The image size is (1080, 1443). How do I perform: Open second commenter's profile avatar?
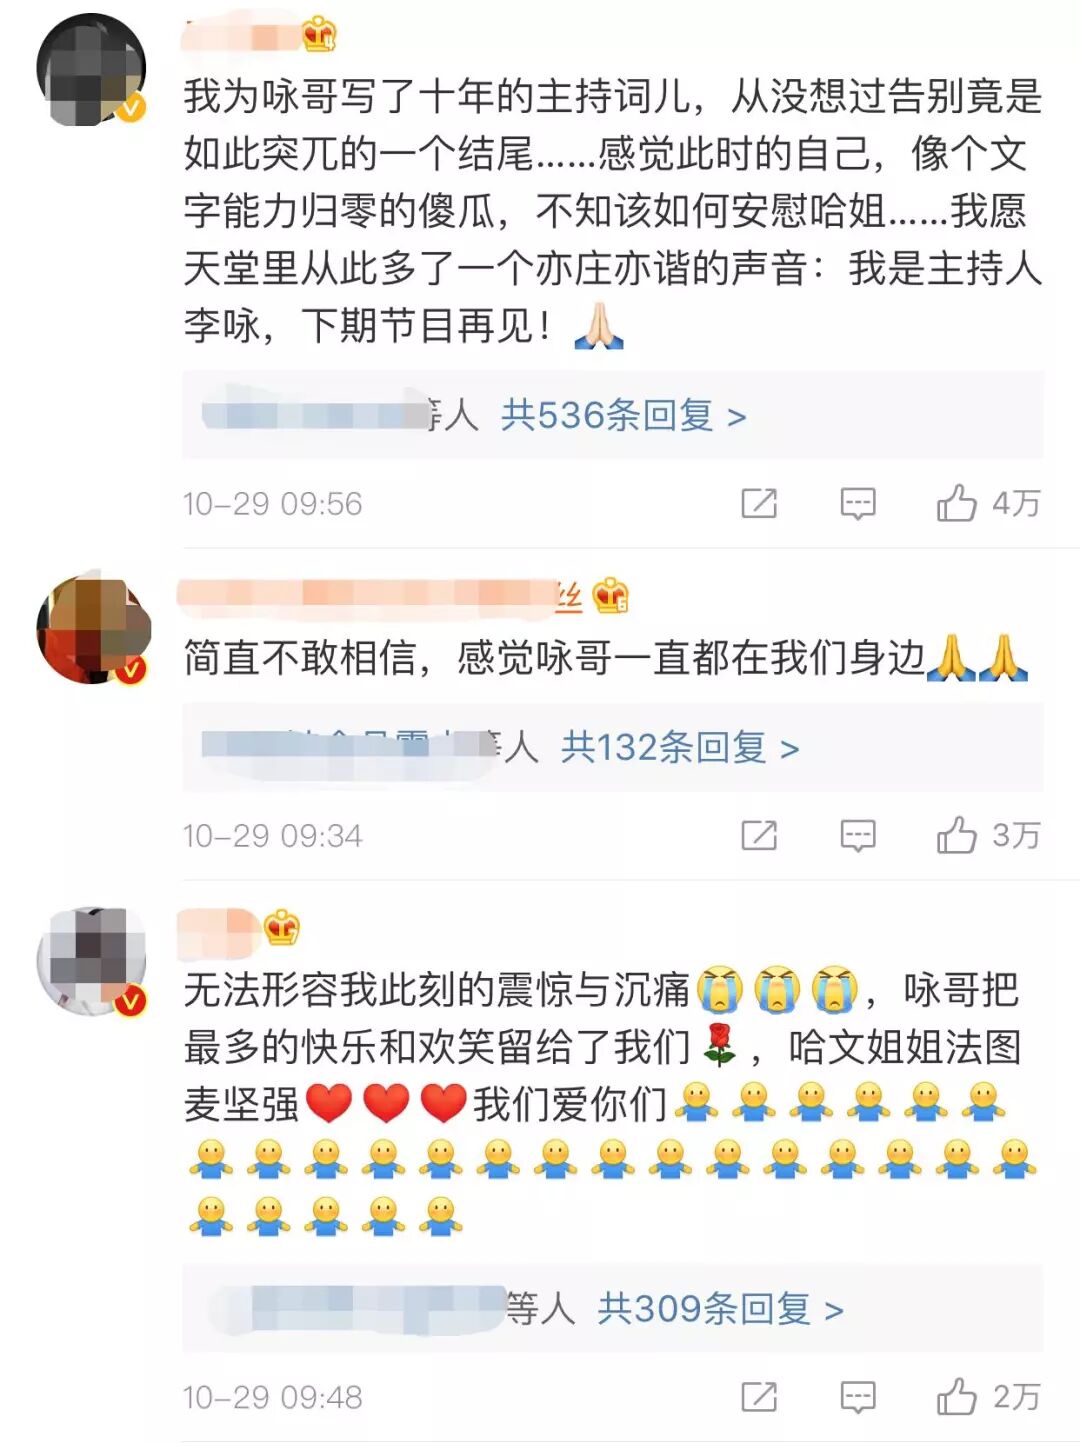(93, 629)
